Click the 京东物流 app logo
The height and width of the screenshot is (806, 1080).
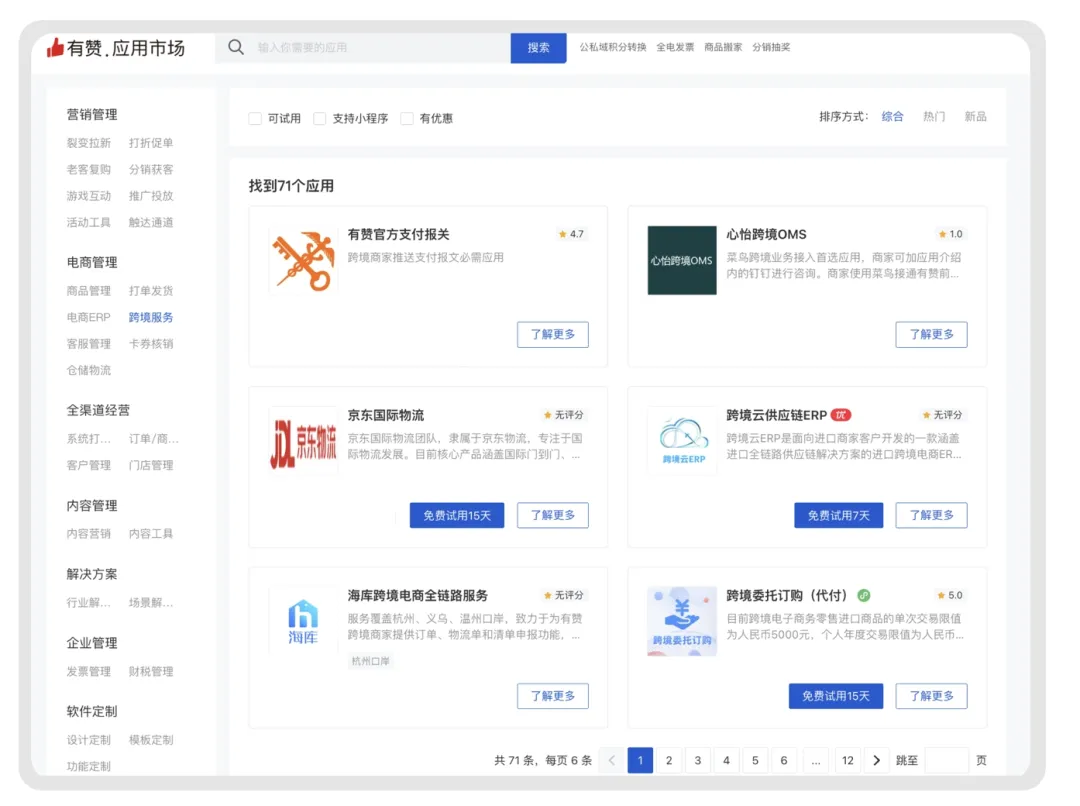pyautogui.click(x=303, y=441)
